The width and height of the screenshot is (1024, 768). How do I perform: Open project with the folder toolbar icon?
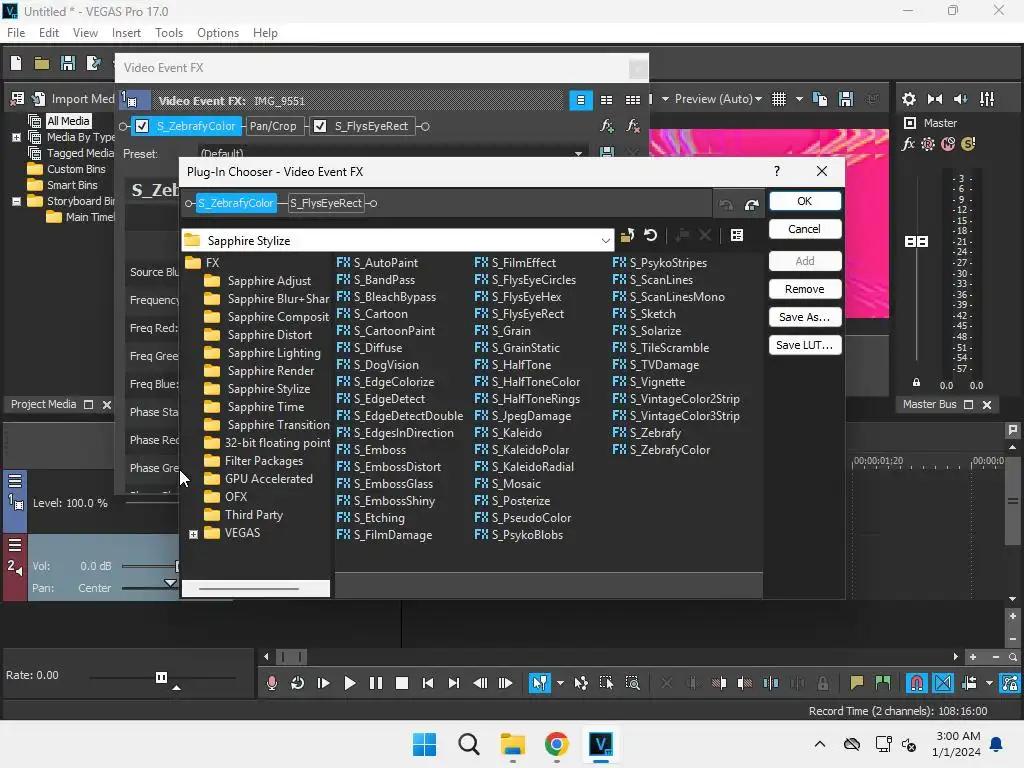pyautogui.click(x=42, y=63)
